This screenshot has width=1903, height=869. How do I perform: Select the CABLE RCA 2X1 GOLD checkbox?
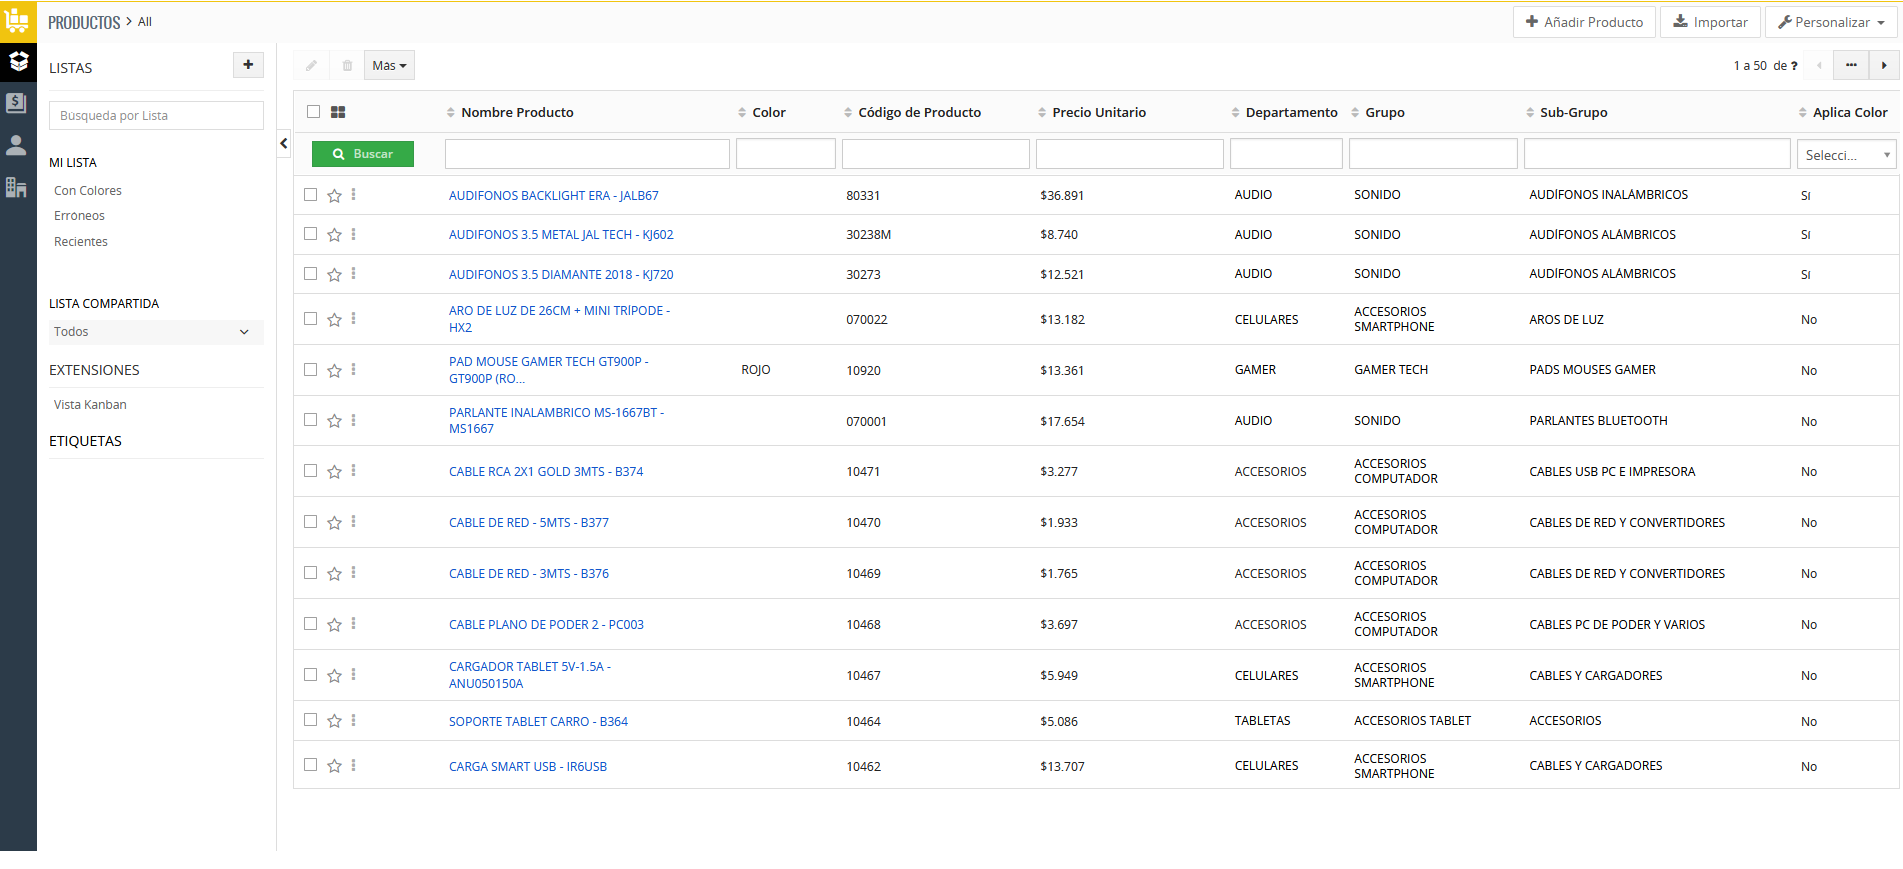(x=311, y=471)
